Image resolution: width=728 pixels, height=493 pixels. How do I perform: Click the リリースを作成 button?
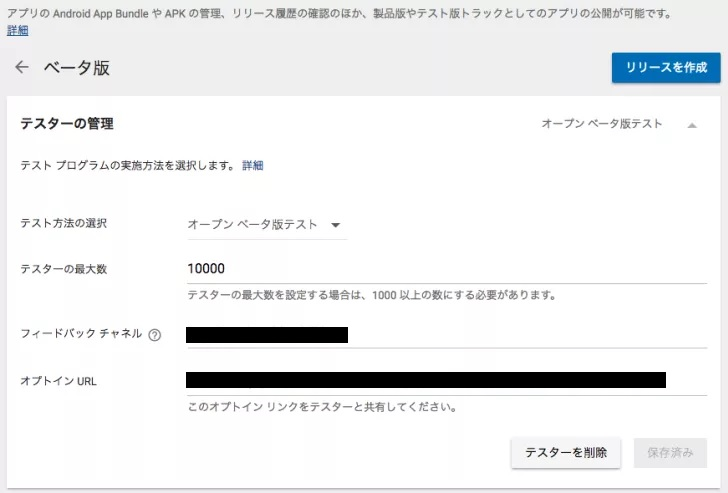[x=666, y=68]
